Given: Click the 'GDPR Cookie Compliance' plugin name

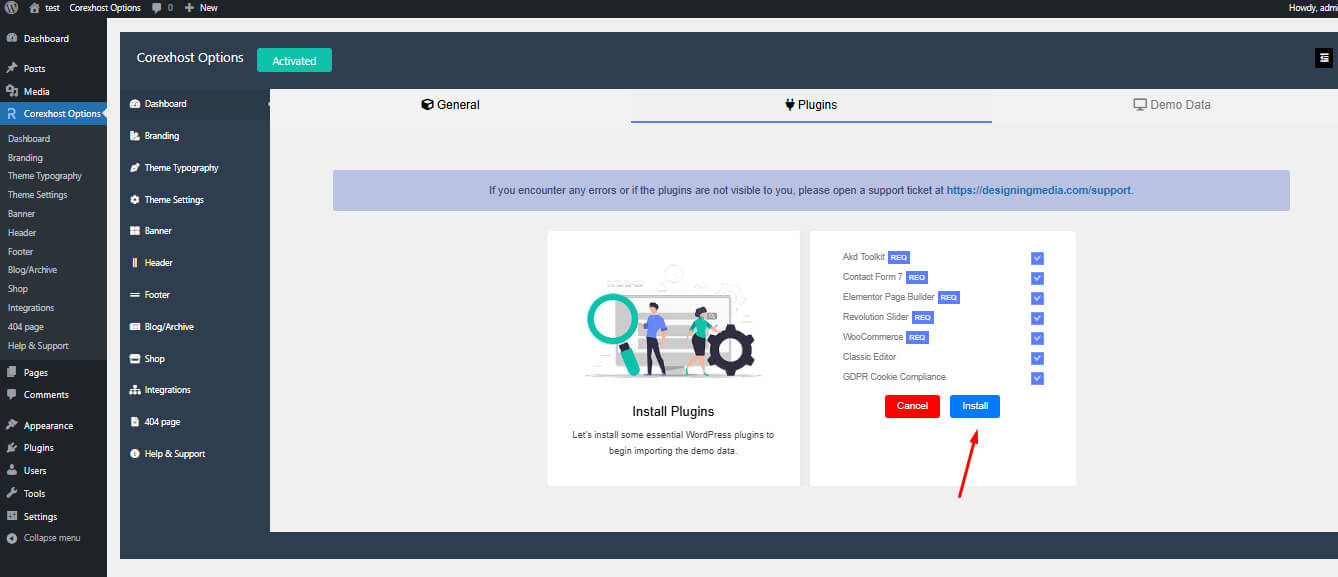Looking at the screenshot, I should coord(894,377).
